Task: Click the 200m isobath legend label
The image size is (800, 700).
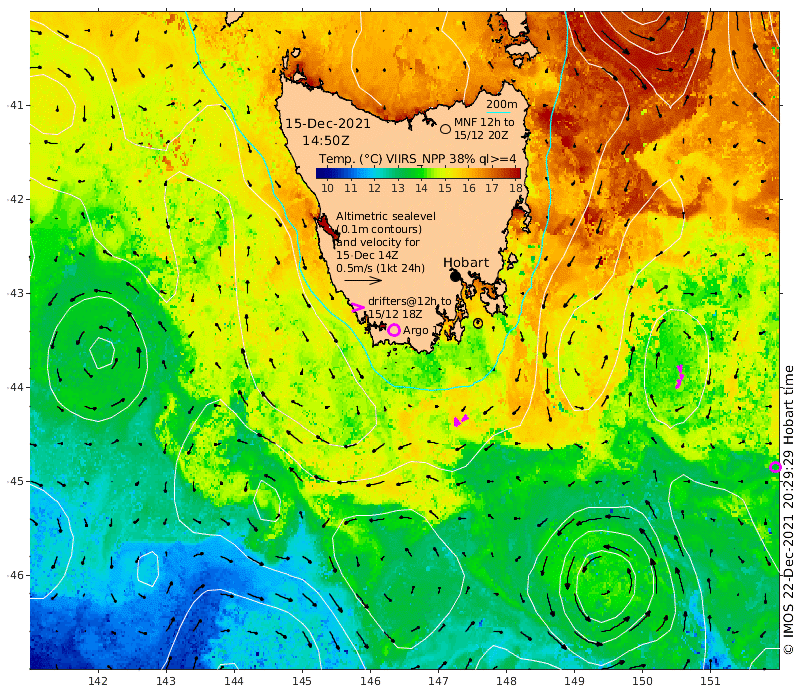Action: (502, 104)
